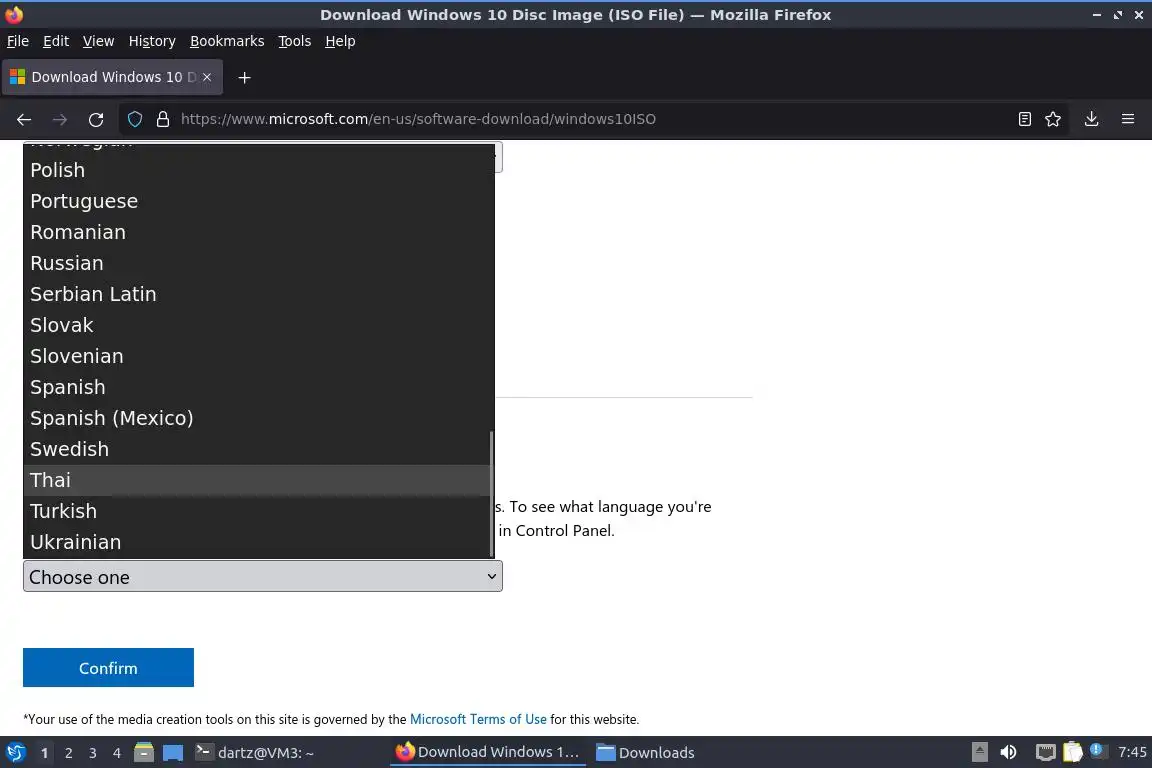Choose Turkish from the language list

(x=258, y=511)
